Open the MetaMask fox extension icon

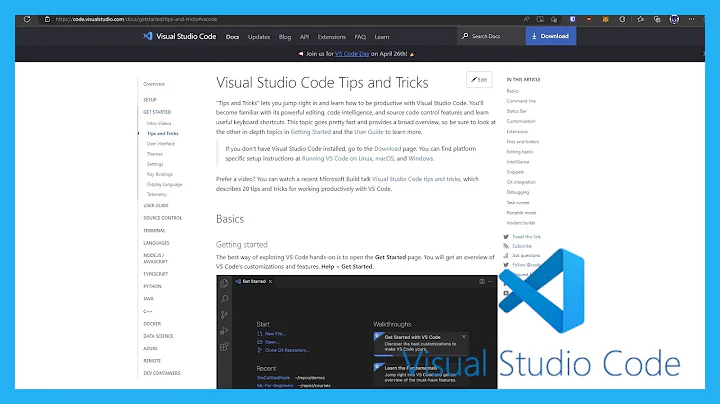click(606, 19)
